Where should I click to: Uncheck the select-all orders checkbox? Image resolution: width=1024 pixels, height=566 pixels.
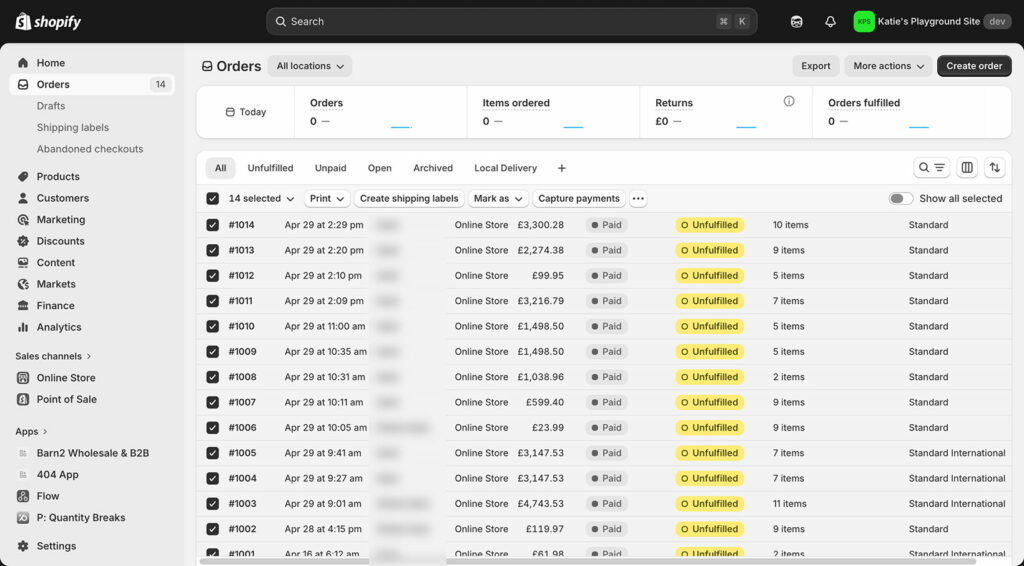click(213, 198)
